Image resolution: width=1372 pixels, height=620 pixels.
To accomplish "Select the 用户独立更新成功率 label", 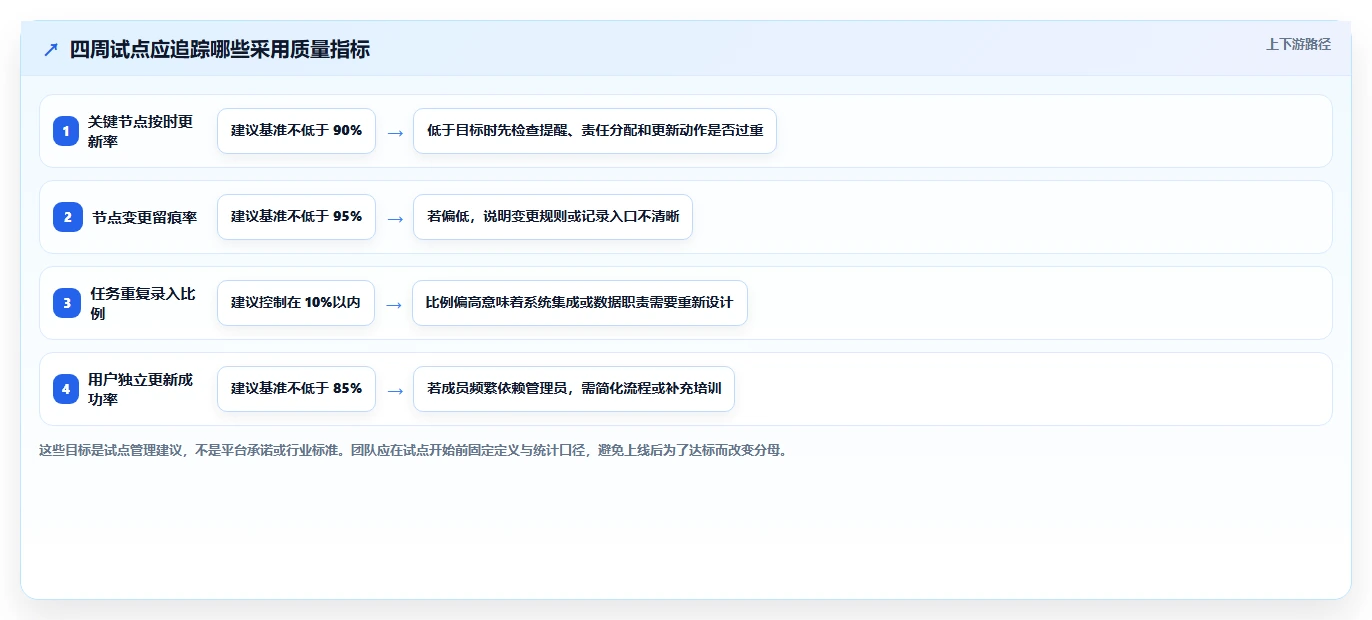I will tap(141, 389).
